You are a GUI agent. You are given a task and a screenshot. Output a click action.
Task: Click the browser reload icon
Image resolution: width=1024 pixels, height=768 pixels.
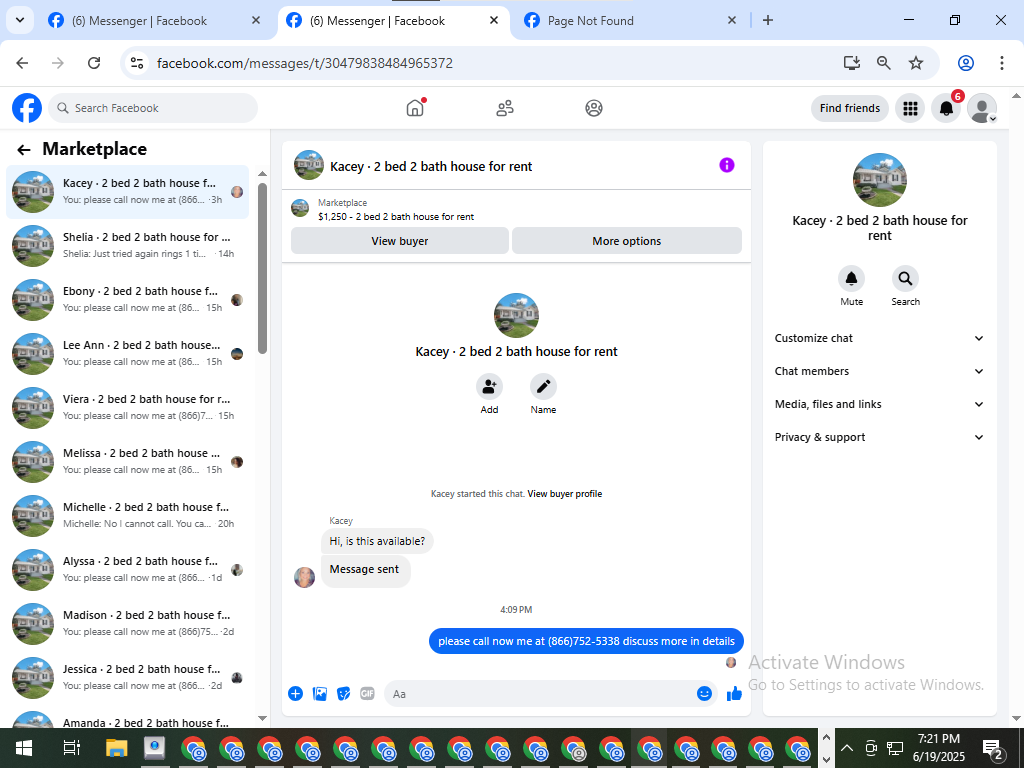coord(94,63)
